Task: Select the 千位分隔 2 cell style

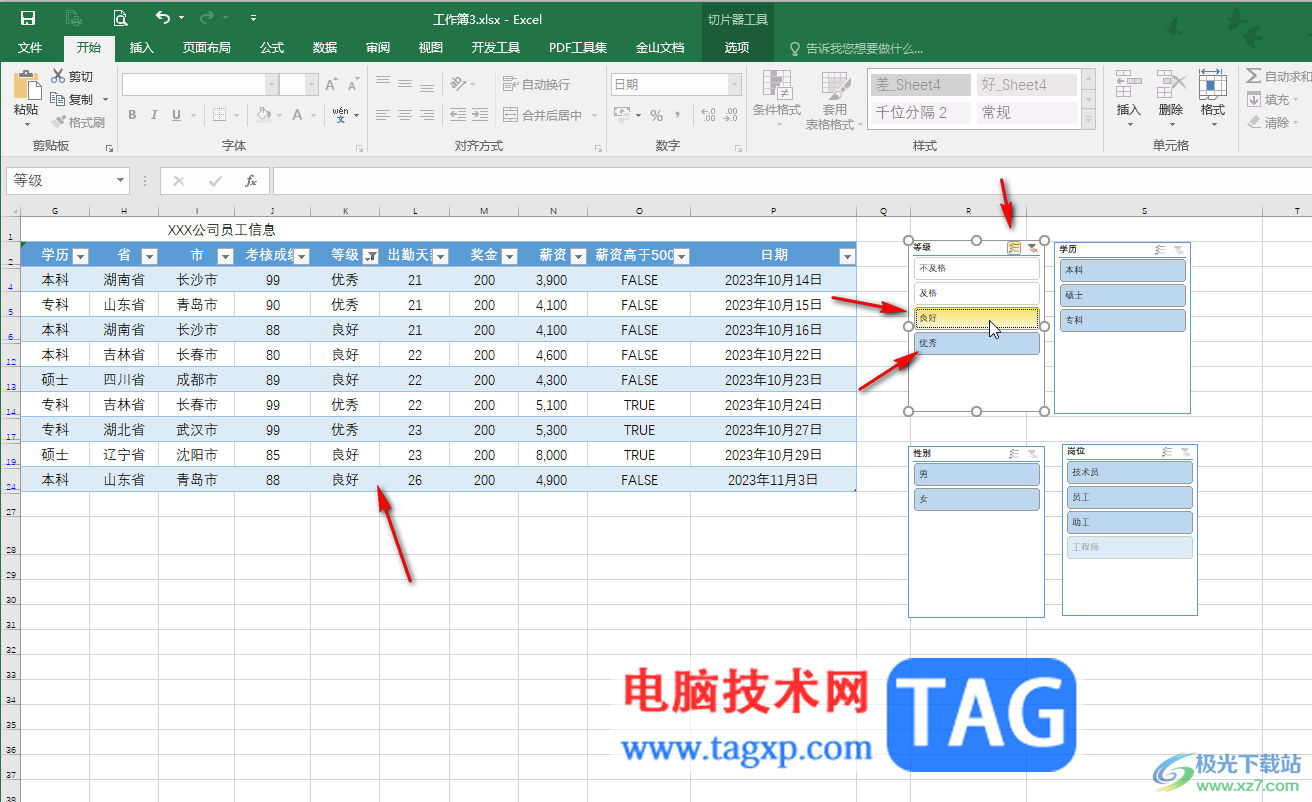Action: point(920,112)
